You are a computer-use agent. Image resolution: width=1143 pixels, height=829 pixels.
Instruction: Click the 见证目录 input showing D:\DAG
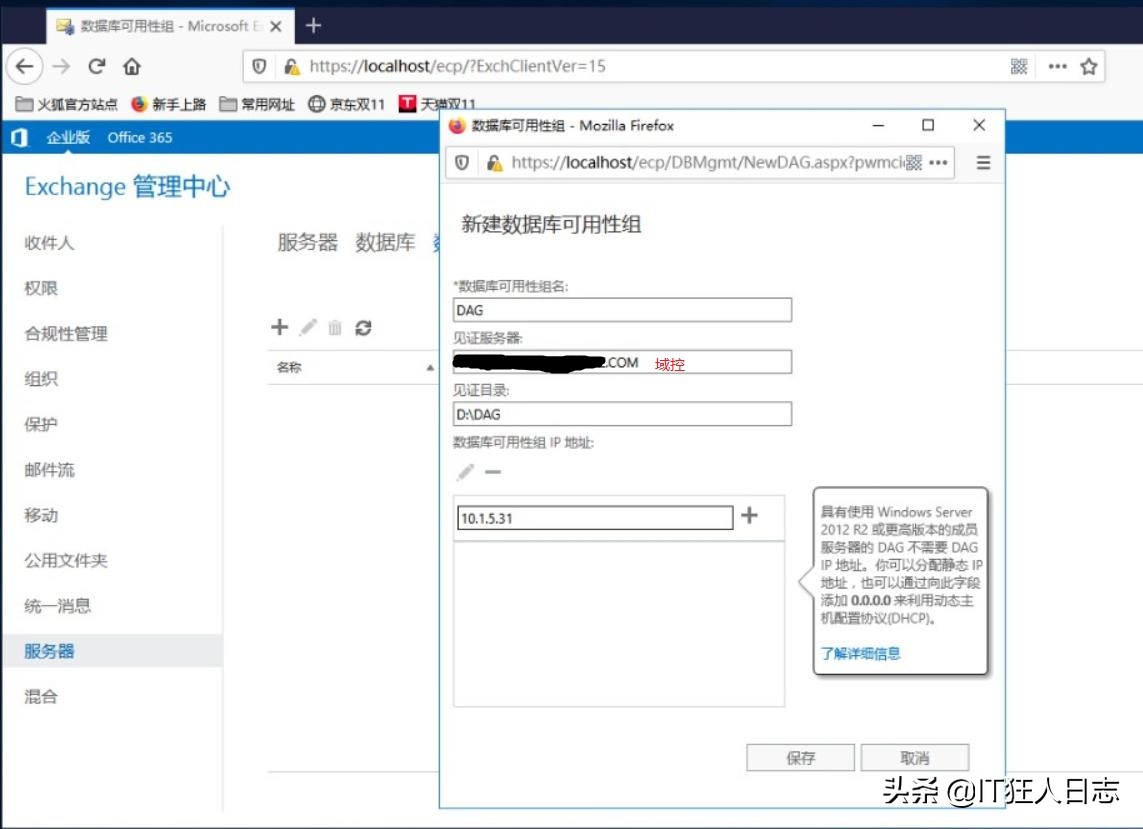(x=621, y=413)
